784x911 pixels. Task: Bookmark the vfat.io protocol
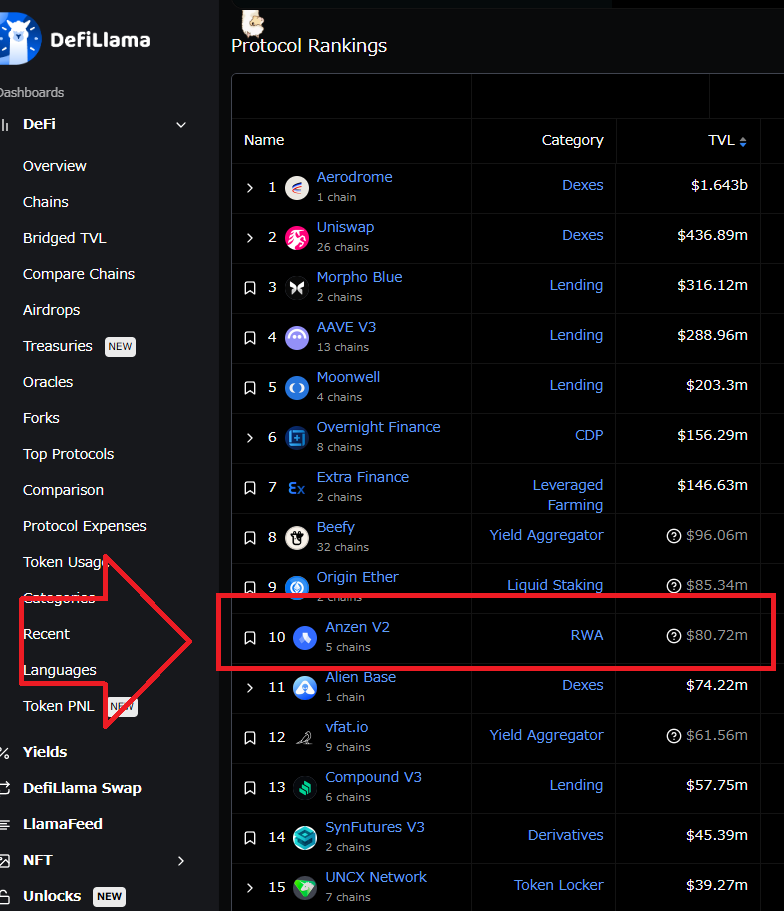coord(250,737)
